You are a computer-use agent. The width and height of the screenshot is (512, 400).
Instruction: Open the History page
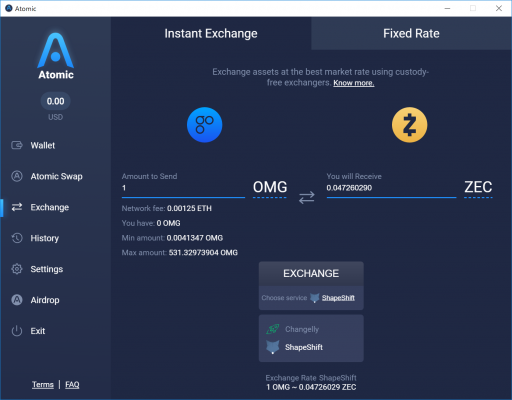[45, 238]
